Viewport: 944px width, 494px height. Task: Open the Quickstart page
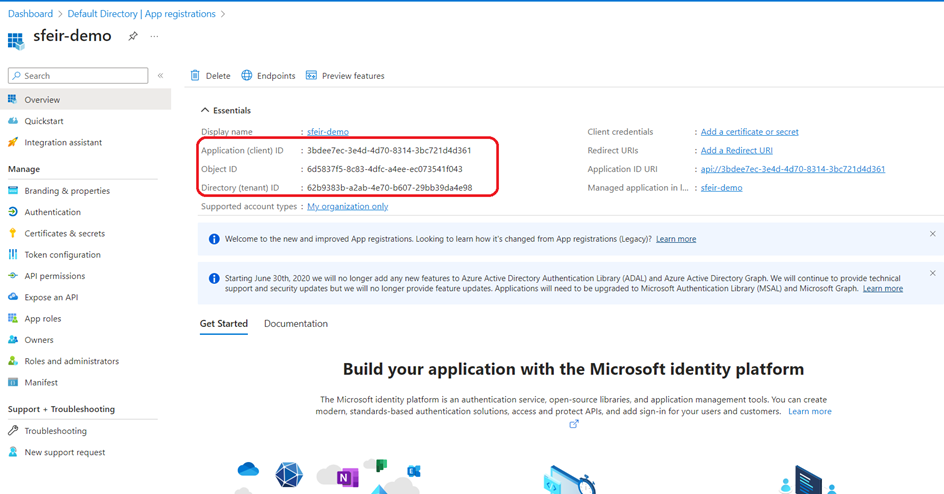click(43, 121)
